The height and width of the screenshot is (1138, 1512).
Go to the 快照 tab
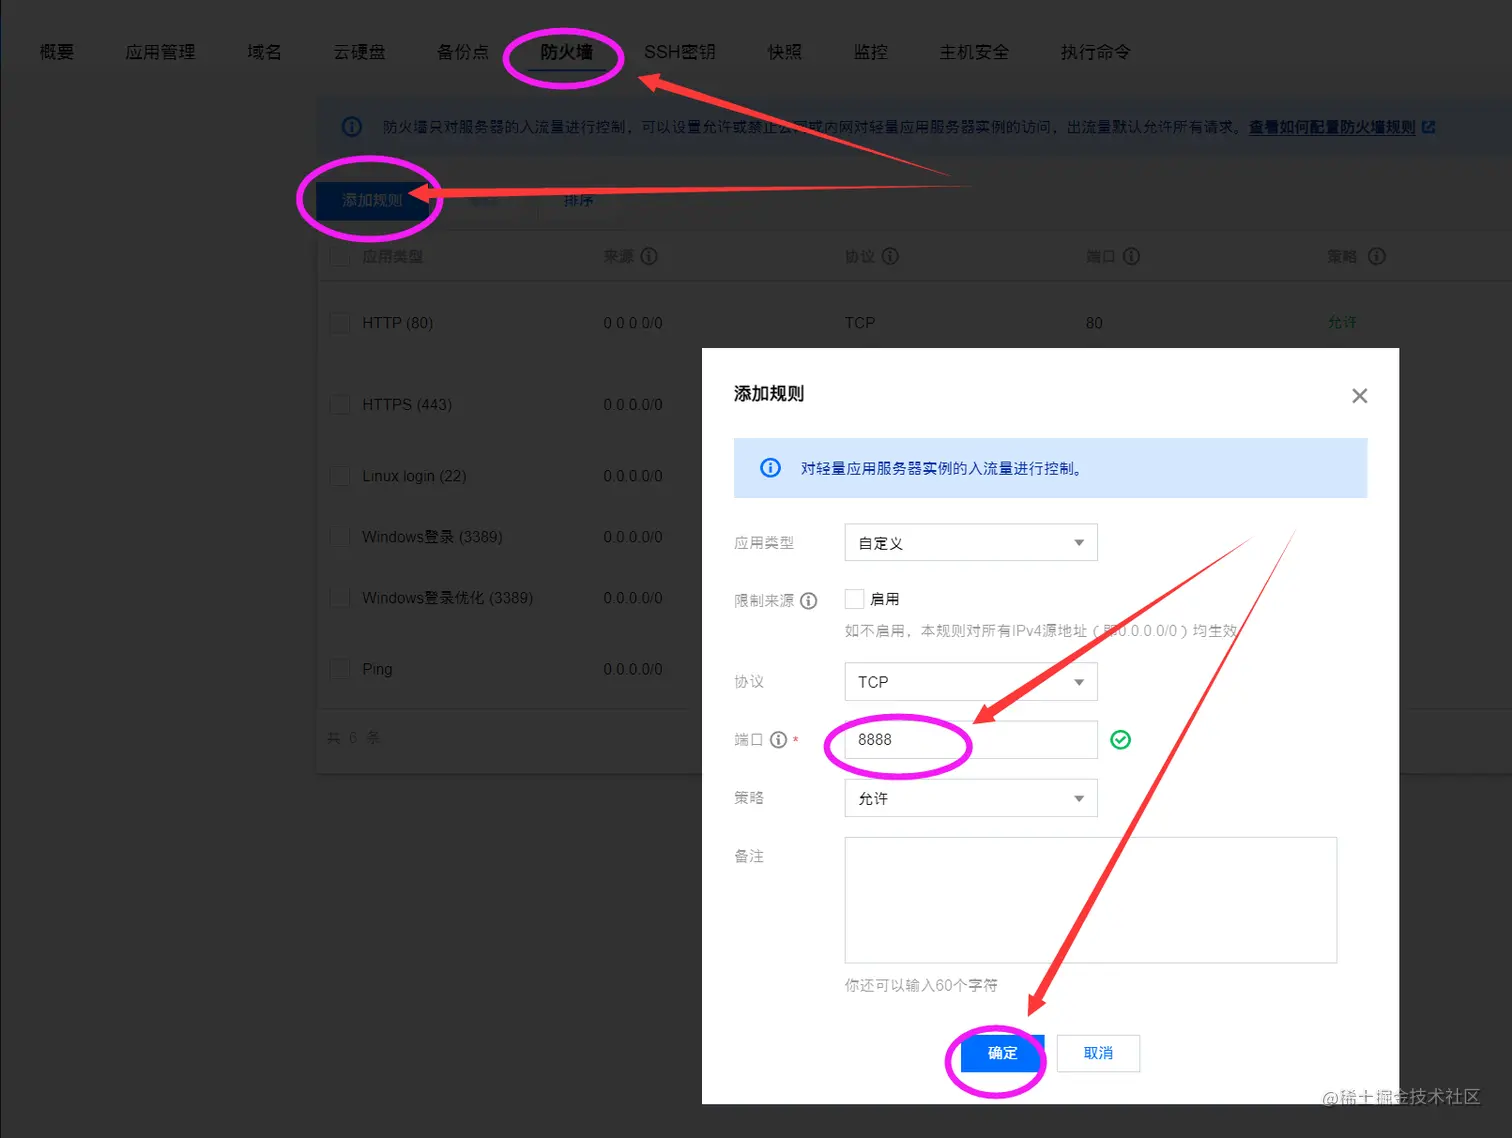784,52
